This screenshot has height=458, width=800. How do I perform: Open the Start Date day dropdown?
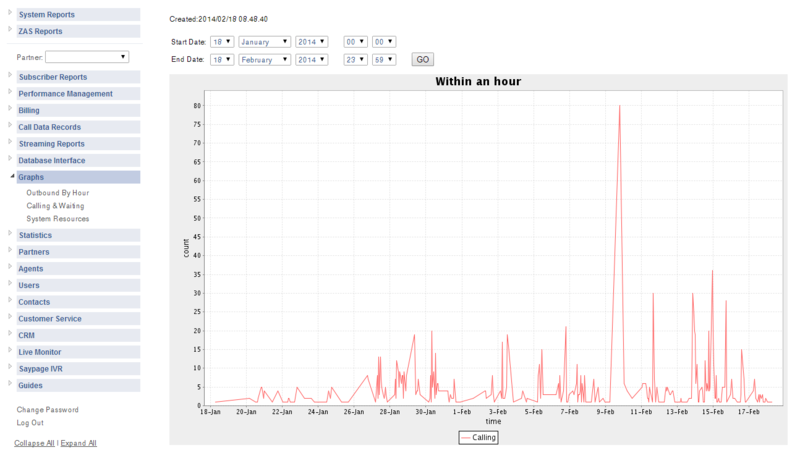pyautogui.click(x=222, y=42)
